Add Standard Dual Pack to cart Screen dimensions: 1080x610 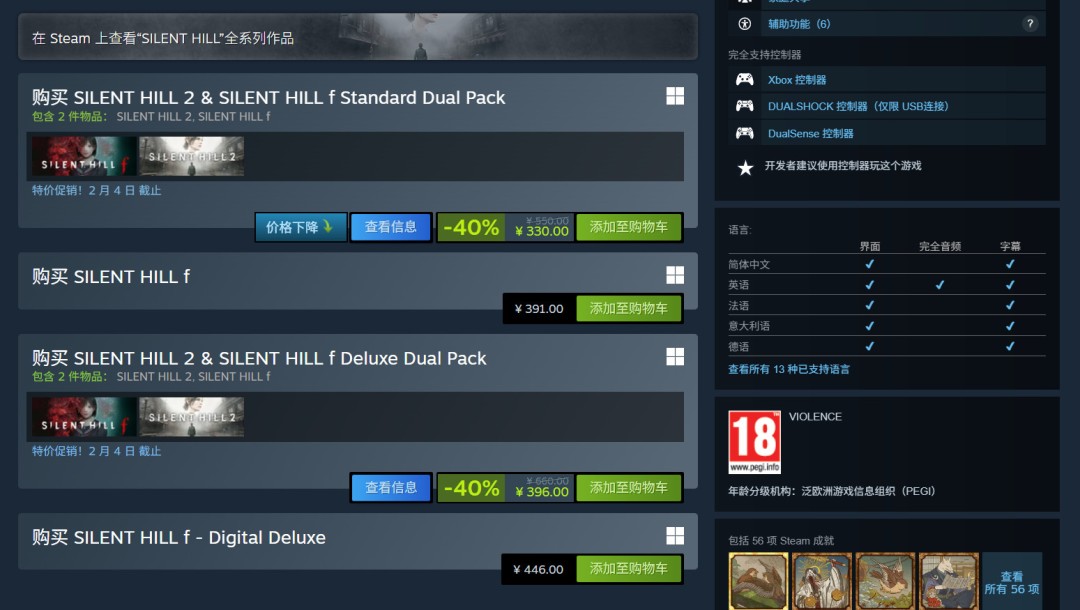point(628,227)
